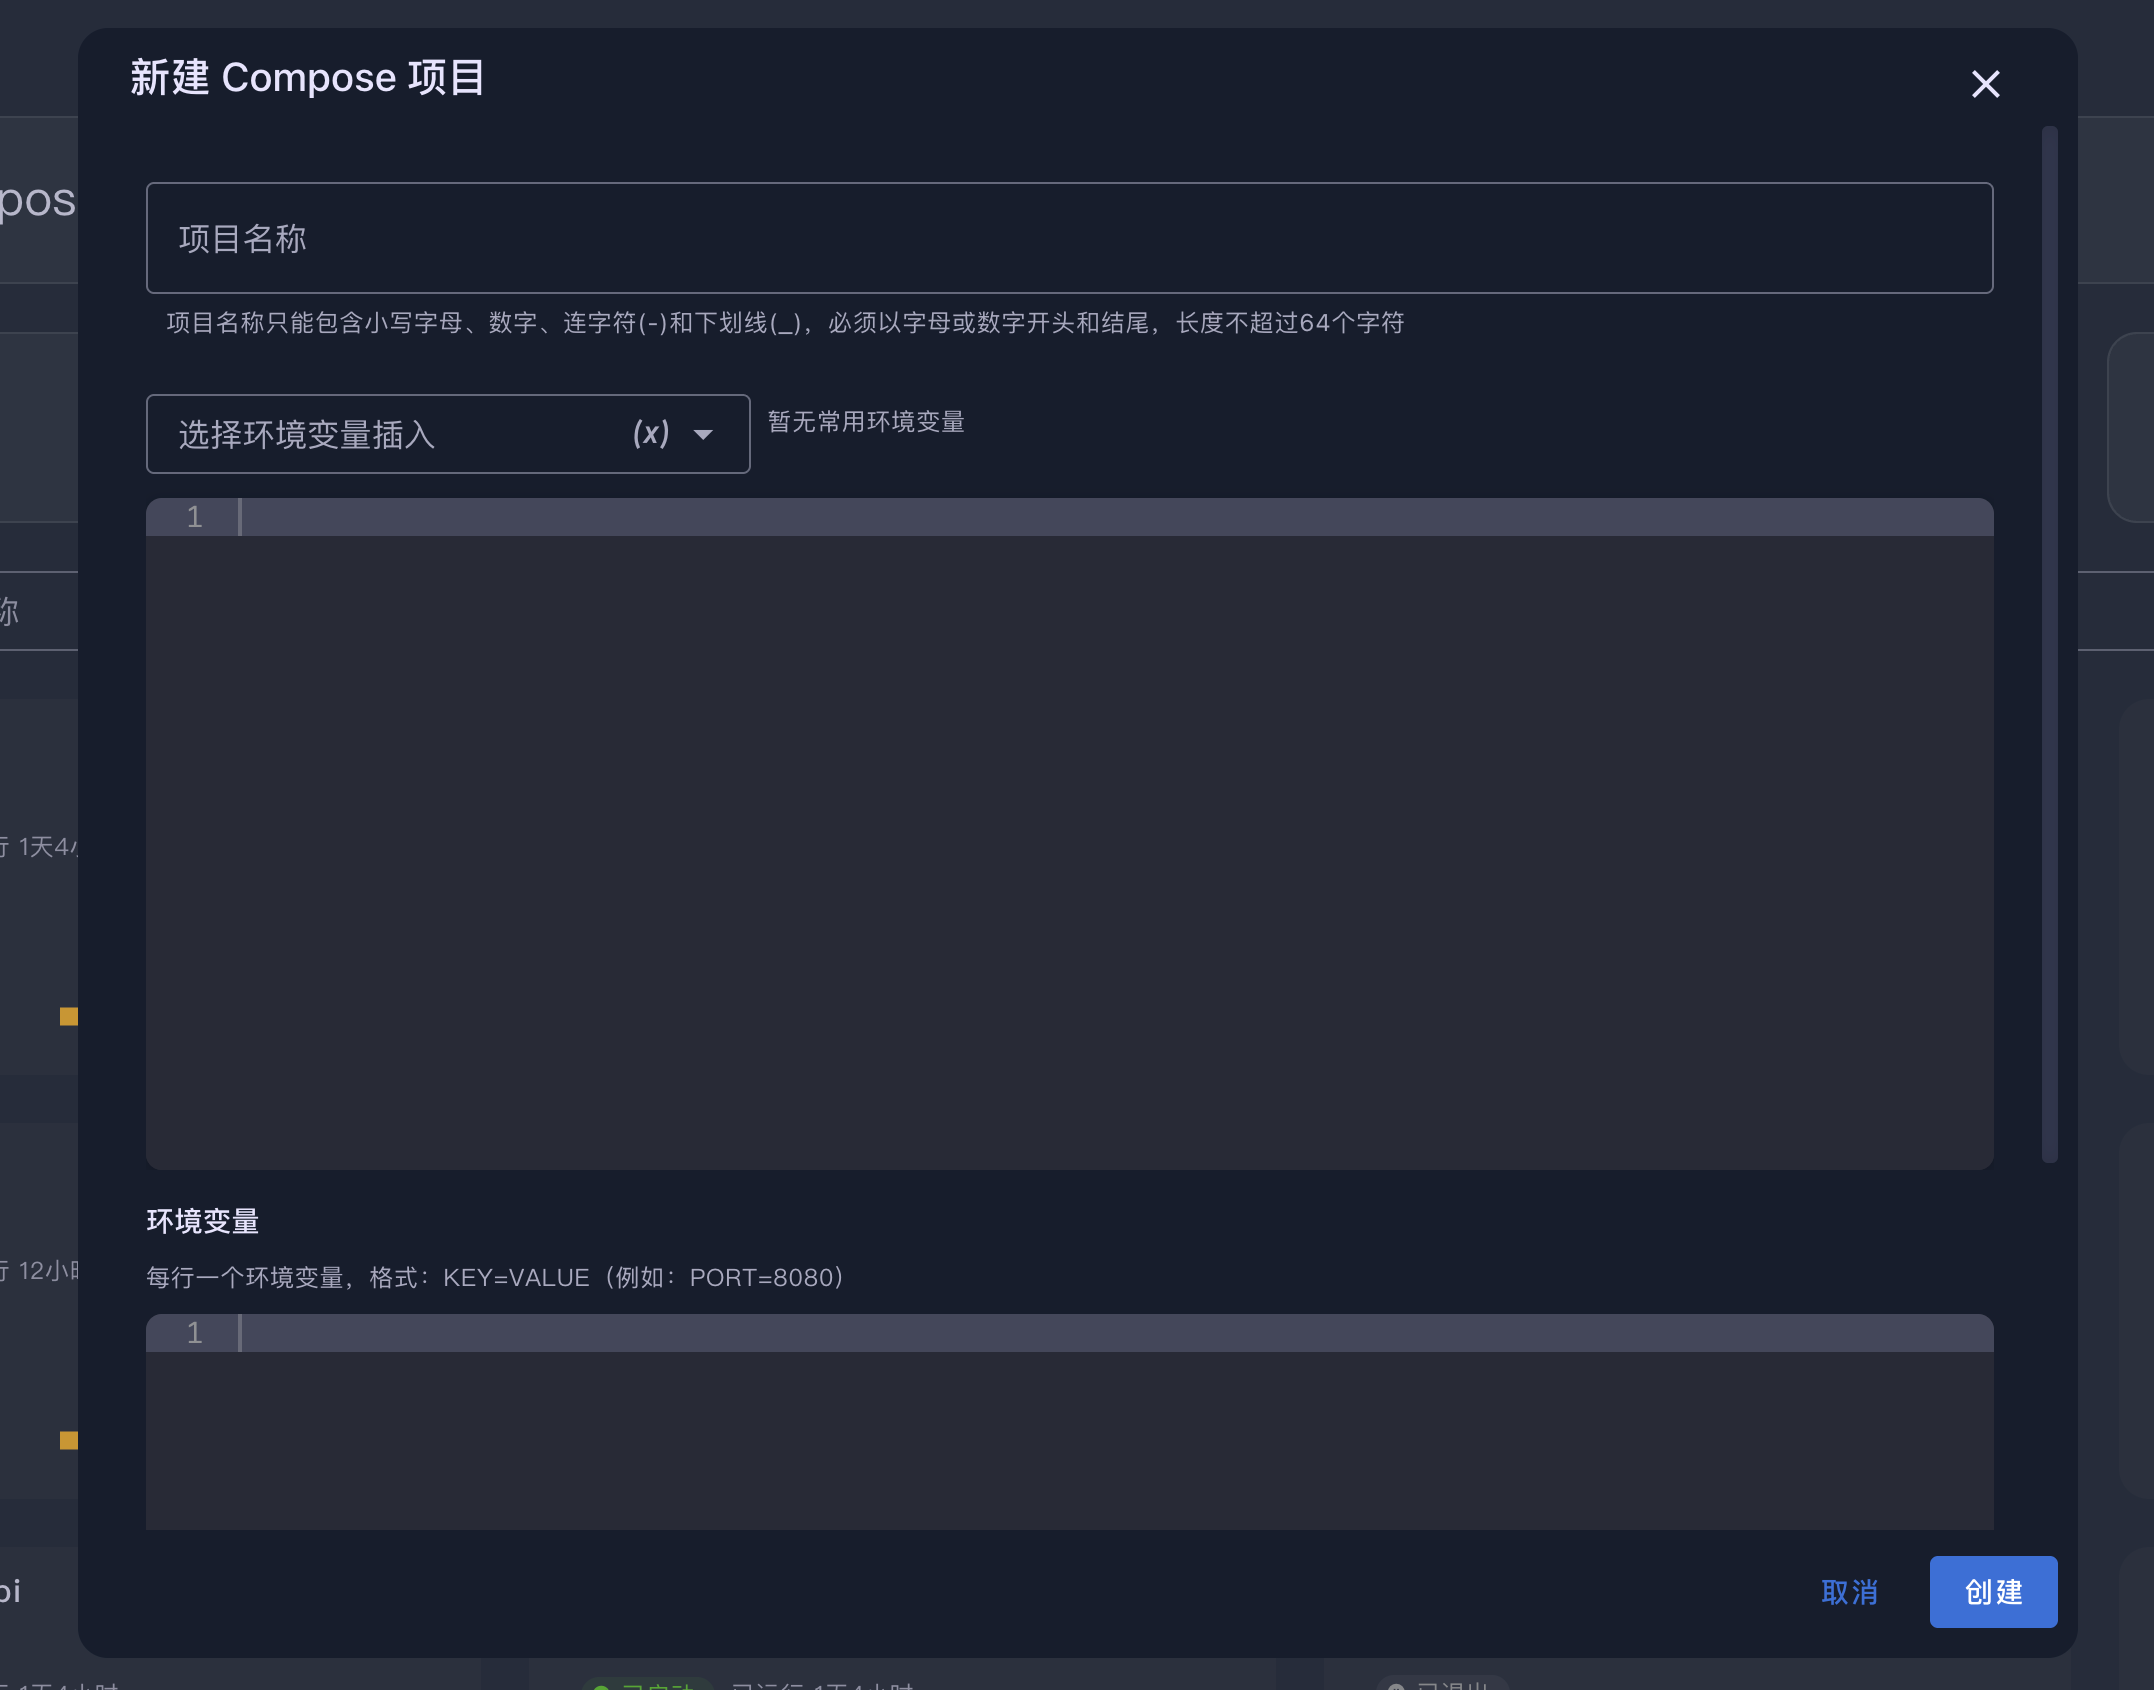
Task: Click the upper orange status square at left
Action: [68, 1016]
